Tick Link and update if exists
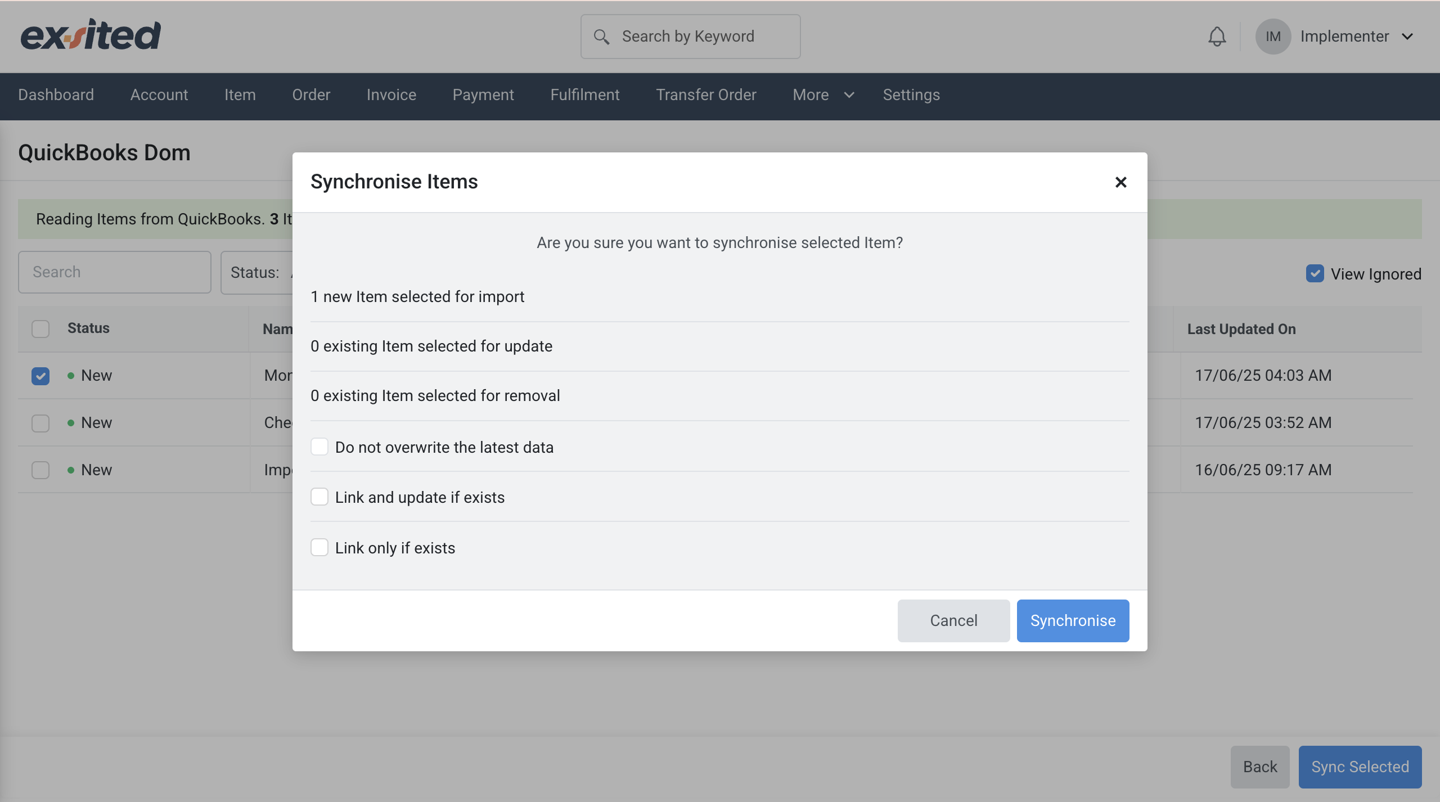 [x=320, y=497]
